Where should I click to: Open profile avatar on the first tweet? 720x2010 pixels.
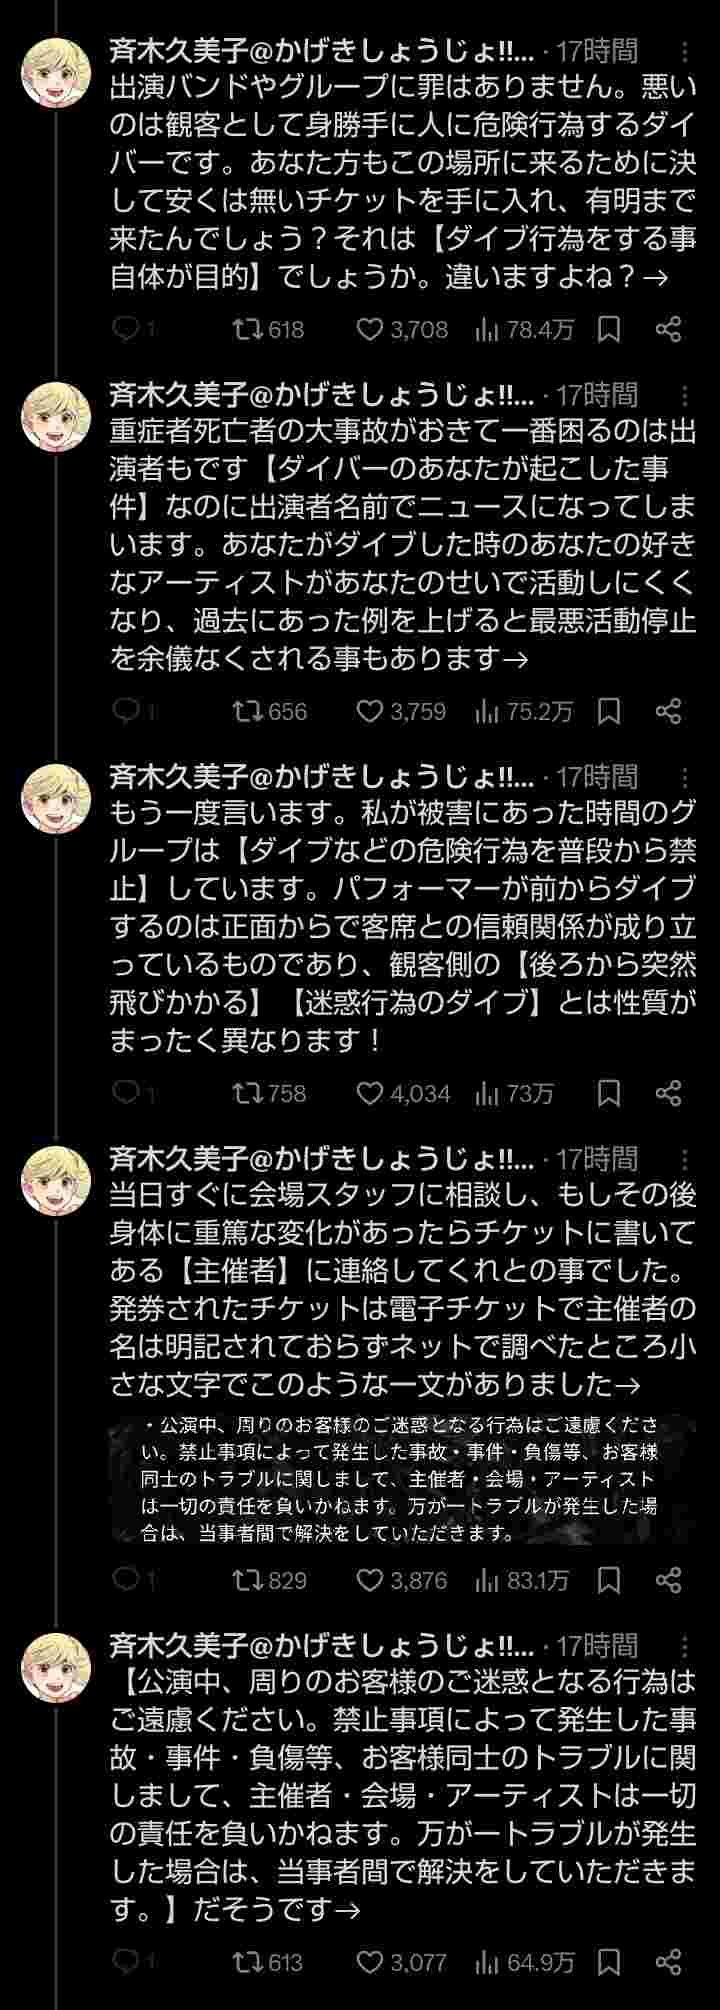pos(56,73)
